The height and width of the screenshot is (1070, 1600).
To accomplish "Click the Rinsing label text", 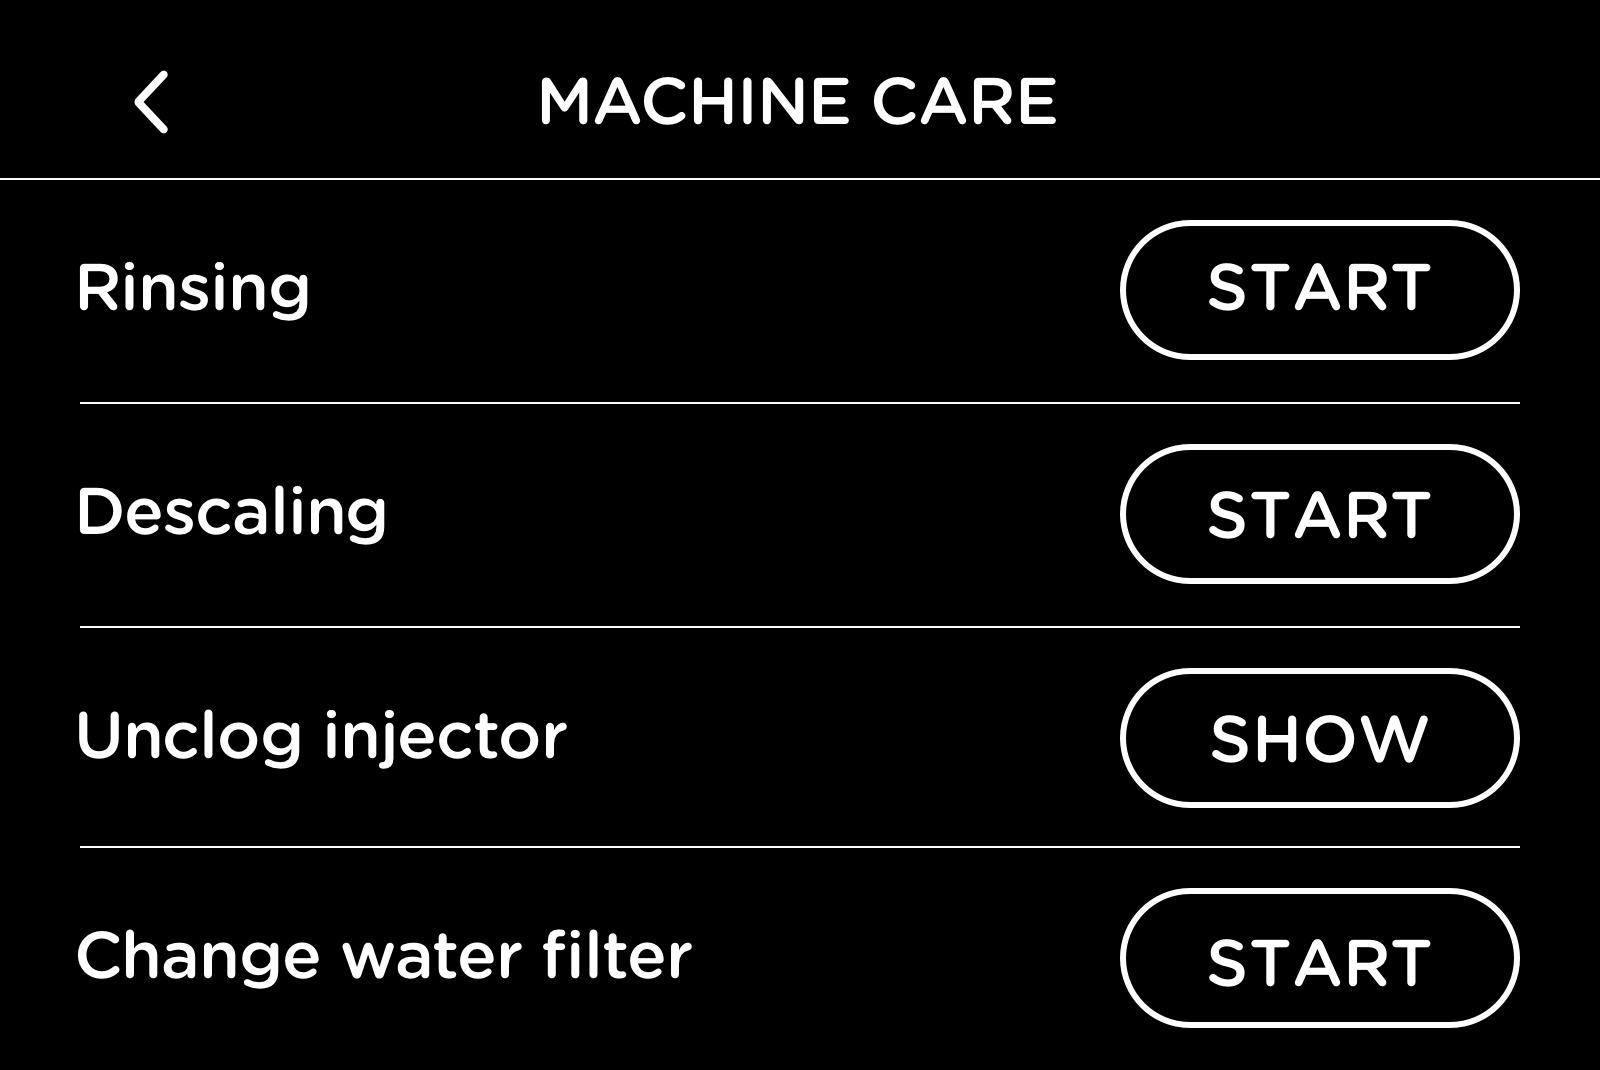I will (x=193, y=288).
